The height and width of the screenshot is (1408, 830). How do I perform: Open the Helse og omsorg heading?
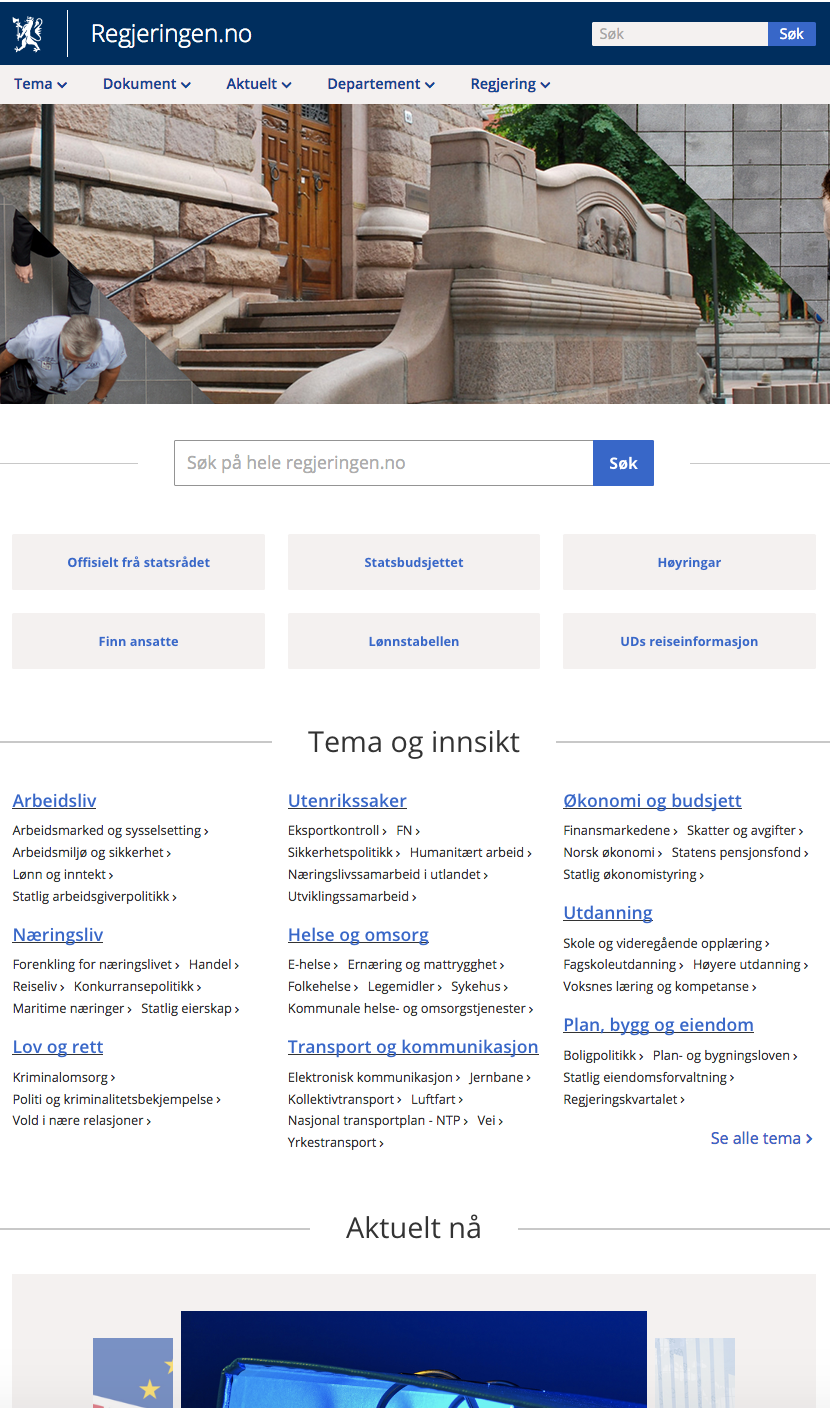358,935
